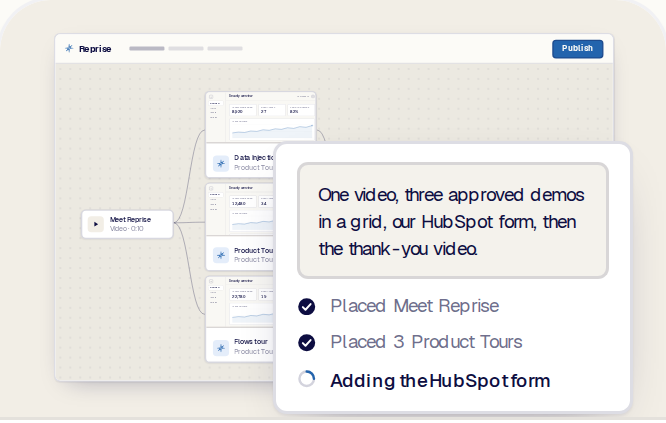Click the Reprise brand name text
The image size is (666, 423).
pos(95,49)
